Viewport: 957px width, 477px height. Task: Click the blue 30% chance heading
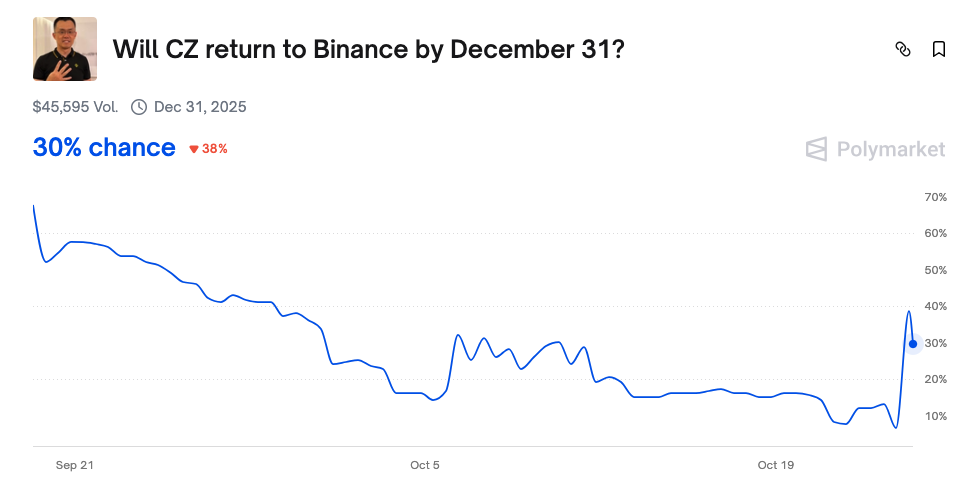pyautogui.click(x=104, y=148)
